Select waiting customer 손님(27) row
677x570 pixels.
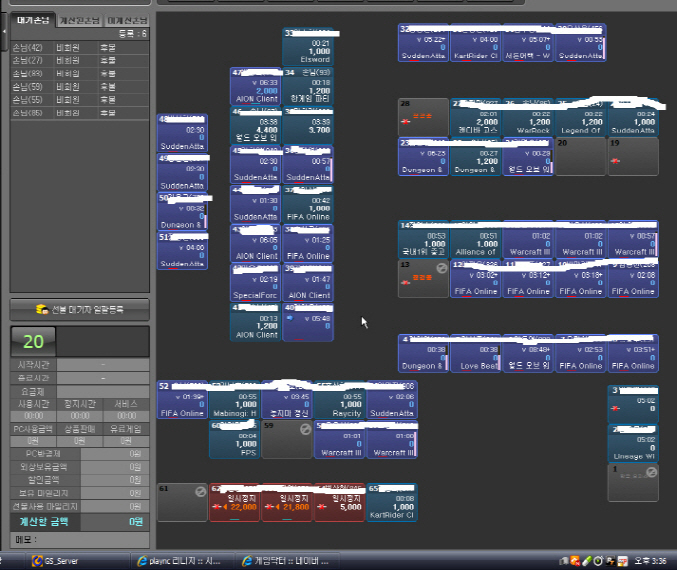tap(80, 60)
